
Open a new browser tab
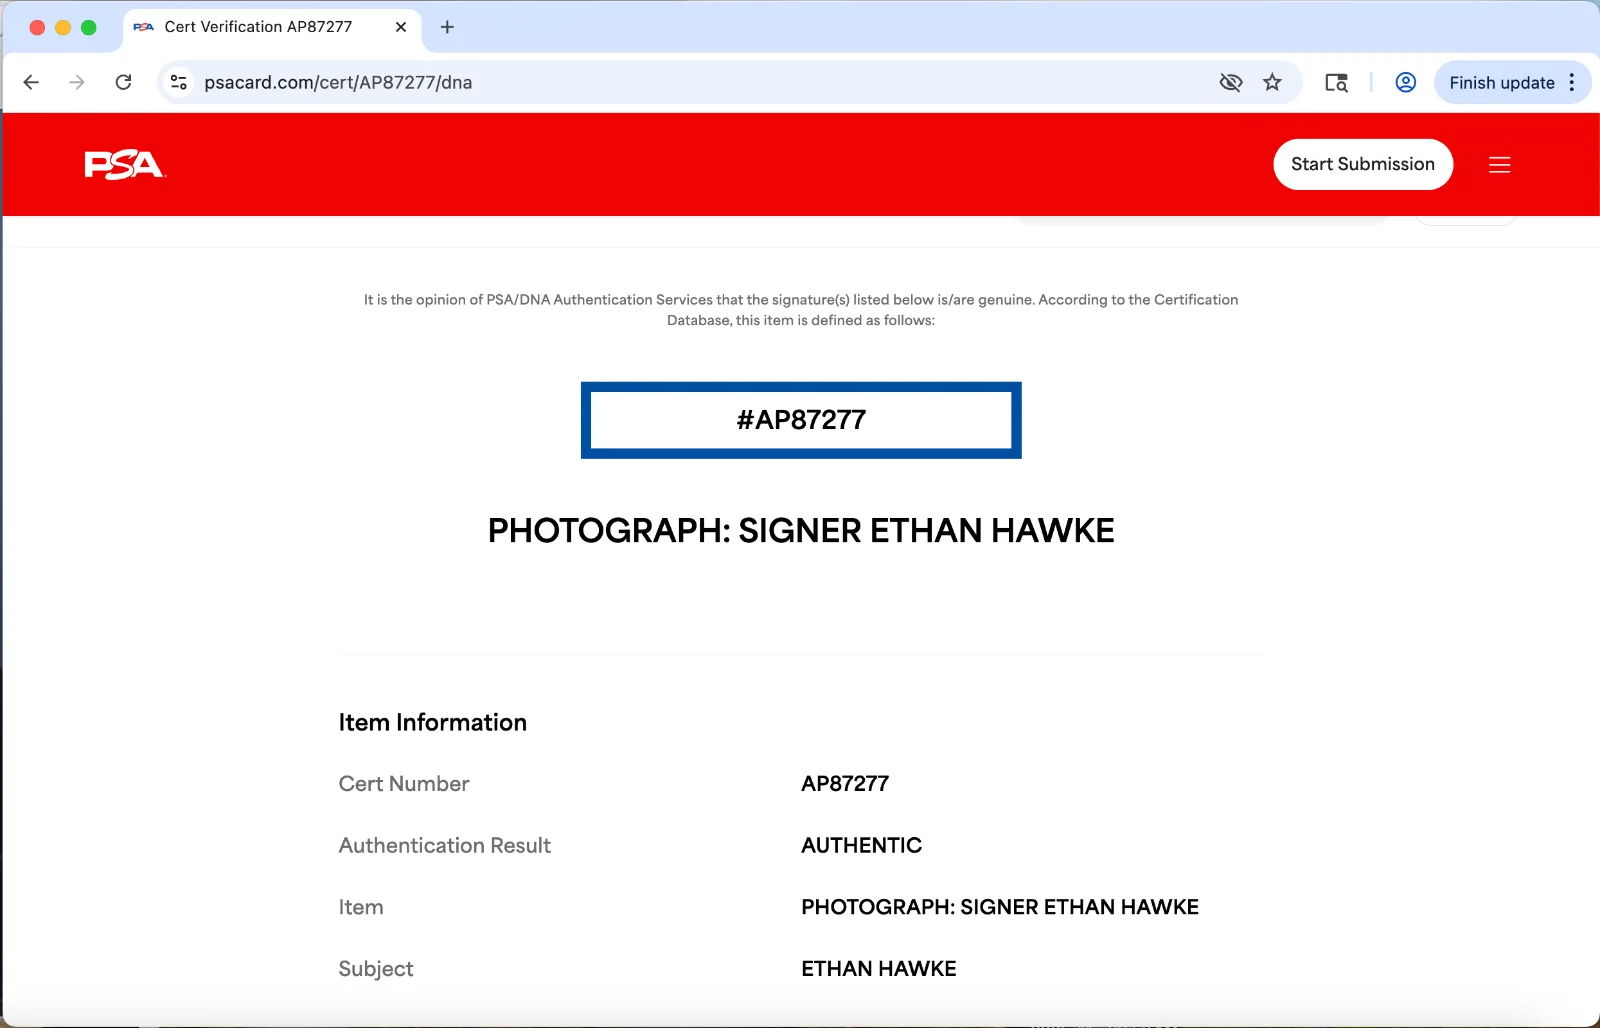447,27
